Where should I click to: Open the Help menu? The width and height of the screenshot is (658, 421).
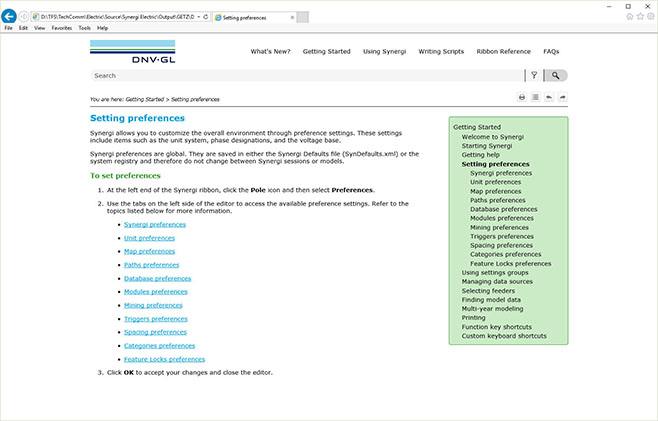point(102,28)
